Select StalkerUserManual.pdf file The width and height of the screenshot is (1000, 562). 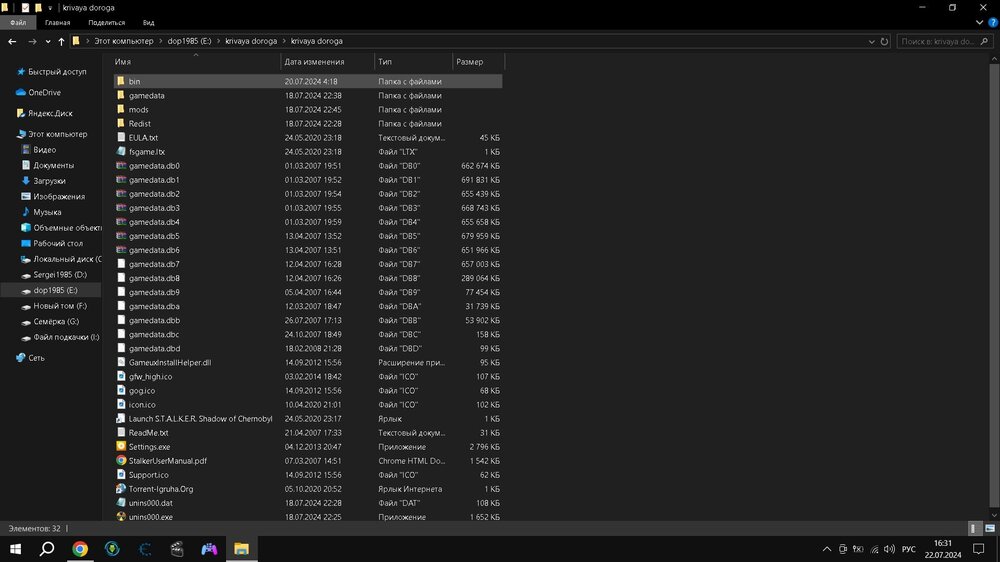pyautogui.click(x=167, y=461)
